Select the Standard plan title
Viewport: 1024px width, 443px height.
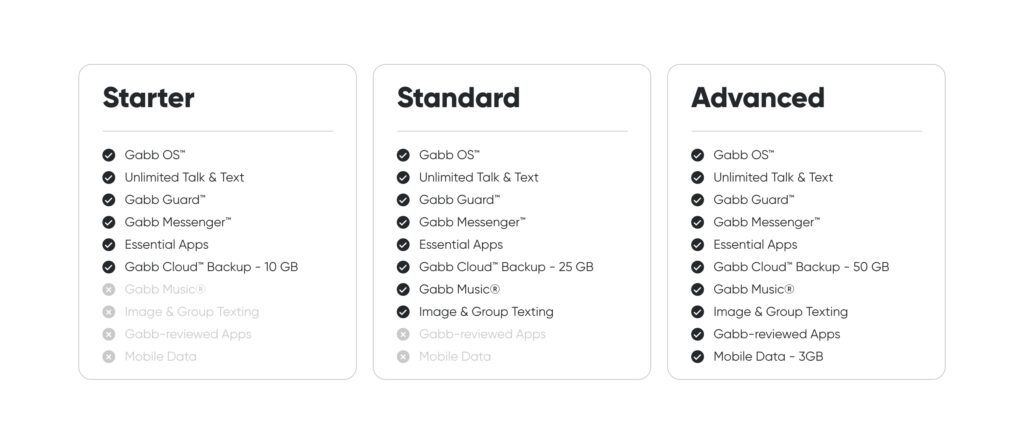tap(458, 97)
